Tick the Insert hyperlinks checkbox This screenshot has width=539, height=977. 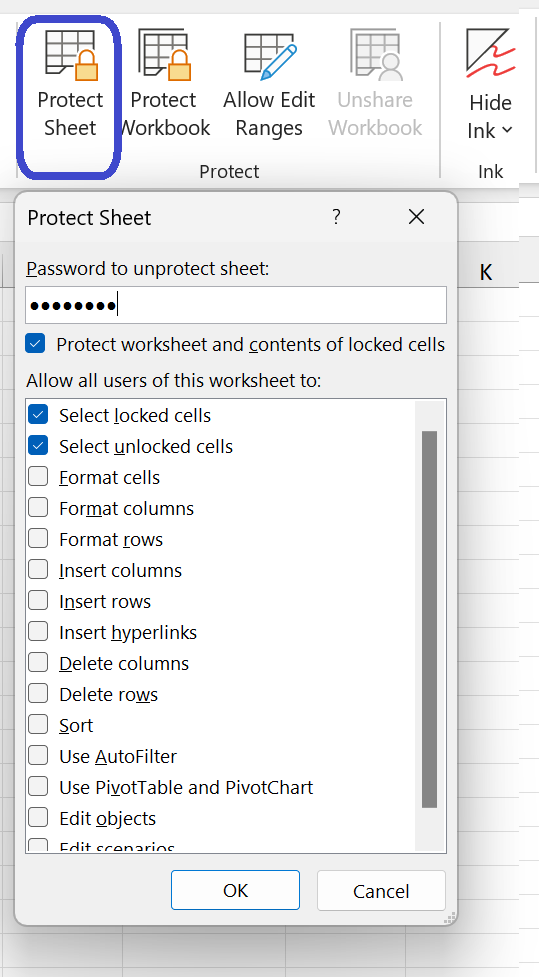tap(38, 632)
